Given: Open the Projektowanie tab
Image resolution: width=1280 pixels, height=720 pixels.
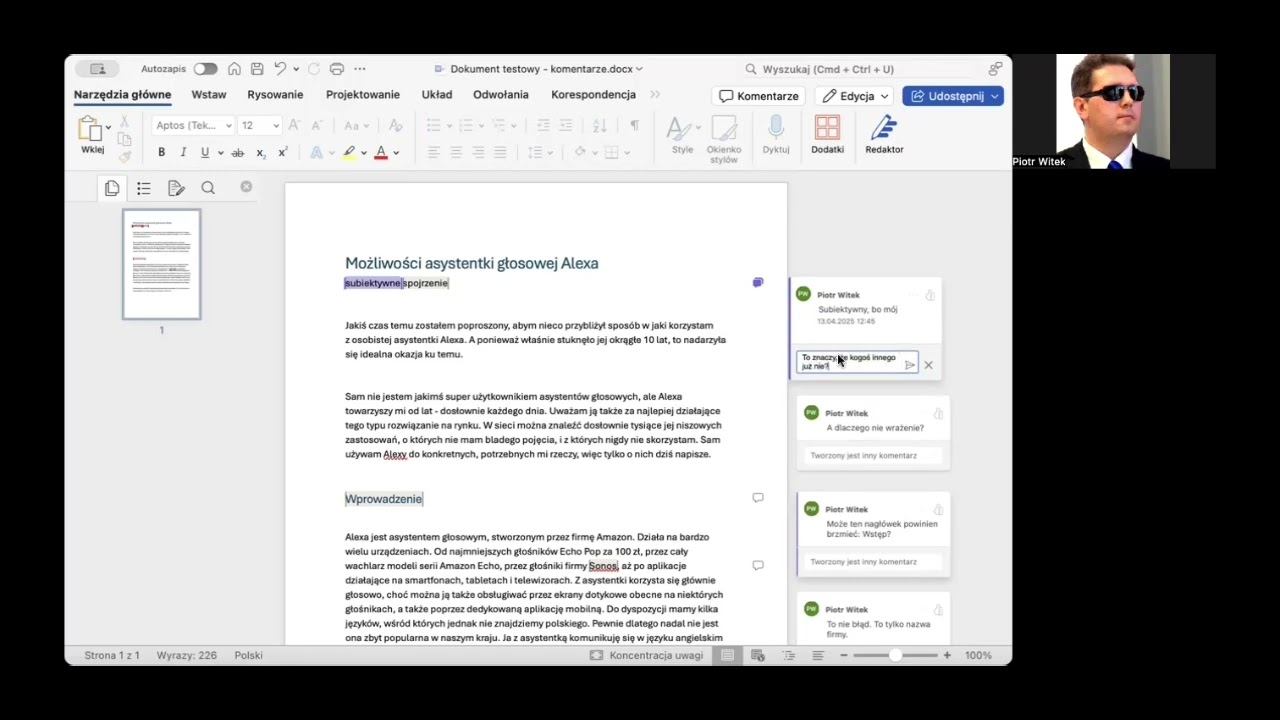Looking at the screenshot, I should pyautogui.click(x=362, y=94).
